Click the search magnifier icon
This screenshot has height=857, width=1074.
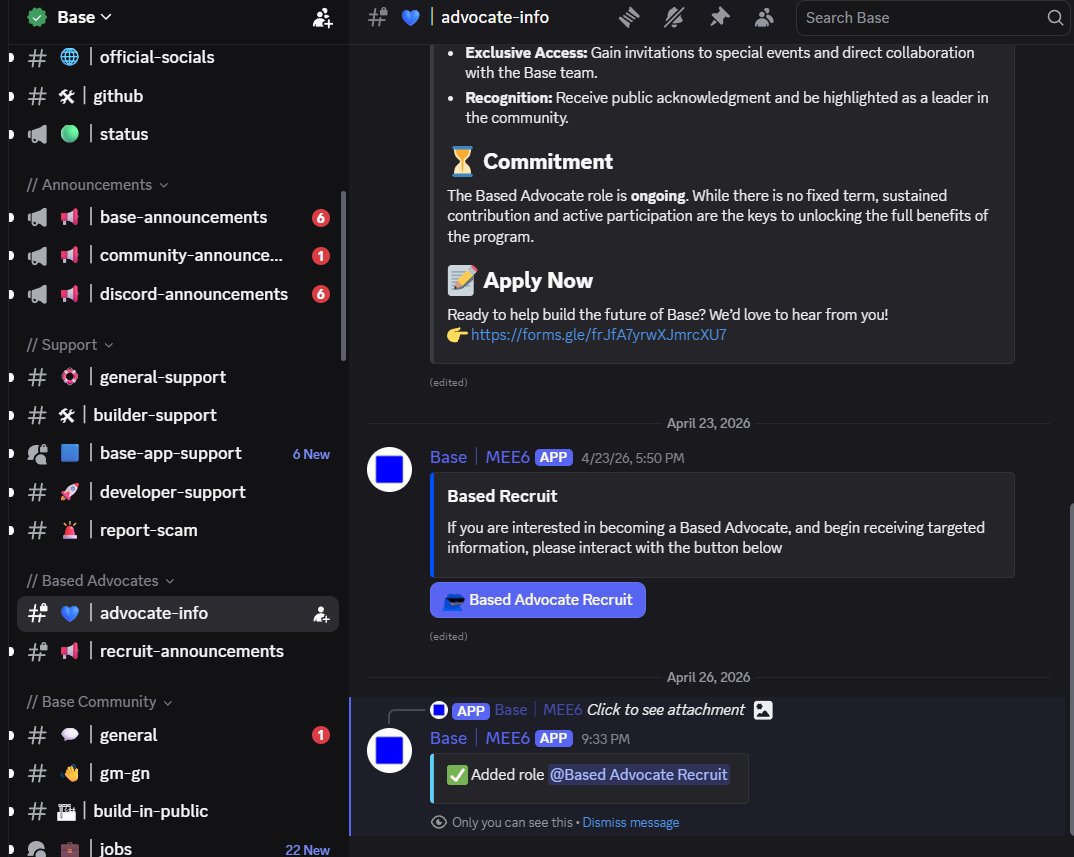(1055, 17)
